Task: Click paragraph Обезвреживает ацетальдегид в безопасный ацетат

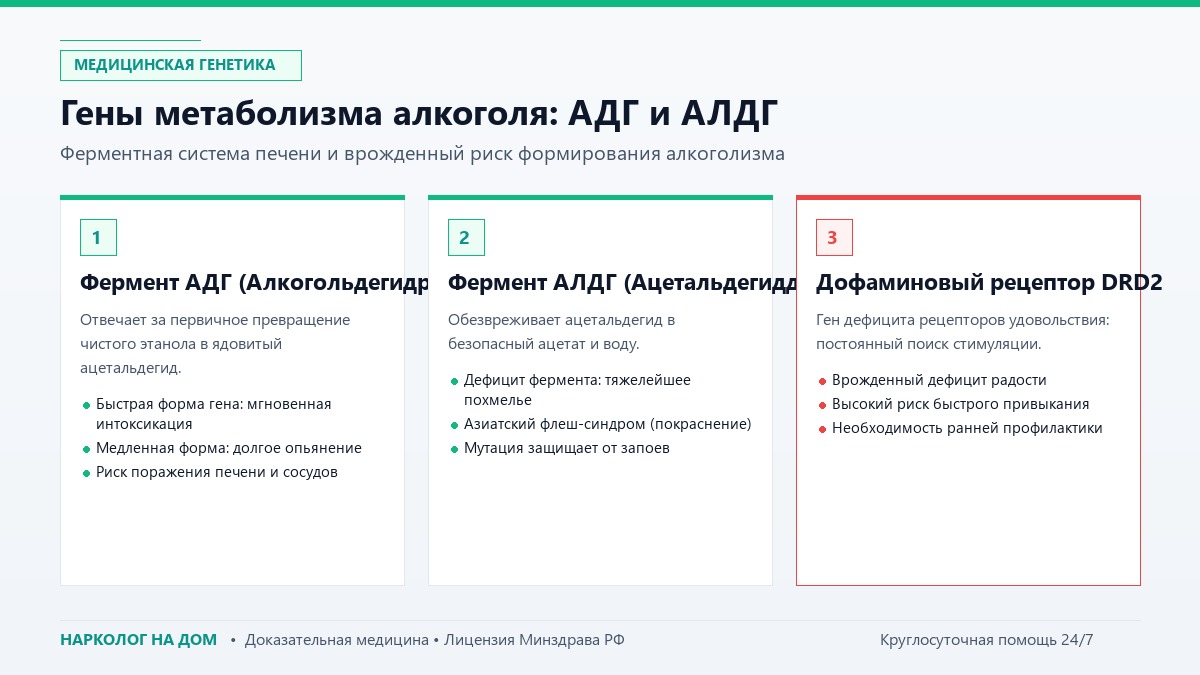Action: [562, 332]
